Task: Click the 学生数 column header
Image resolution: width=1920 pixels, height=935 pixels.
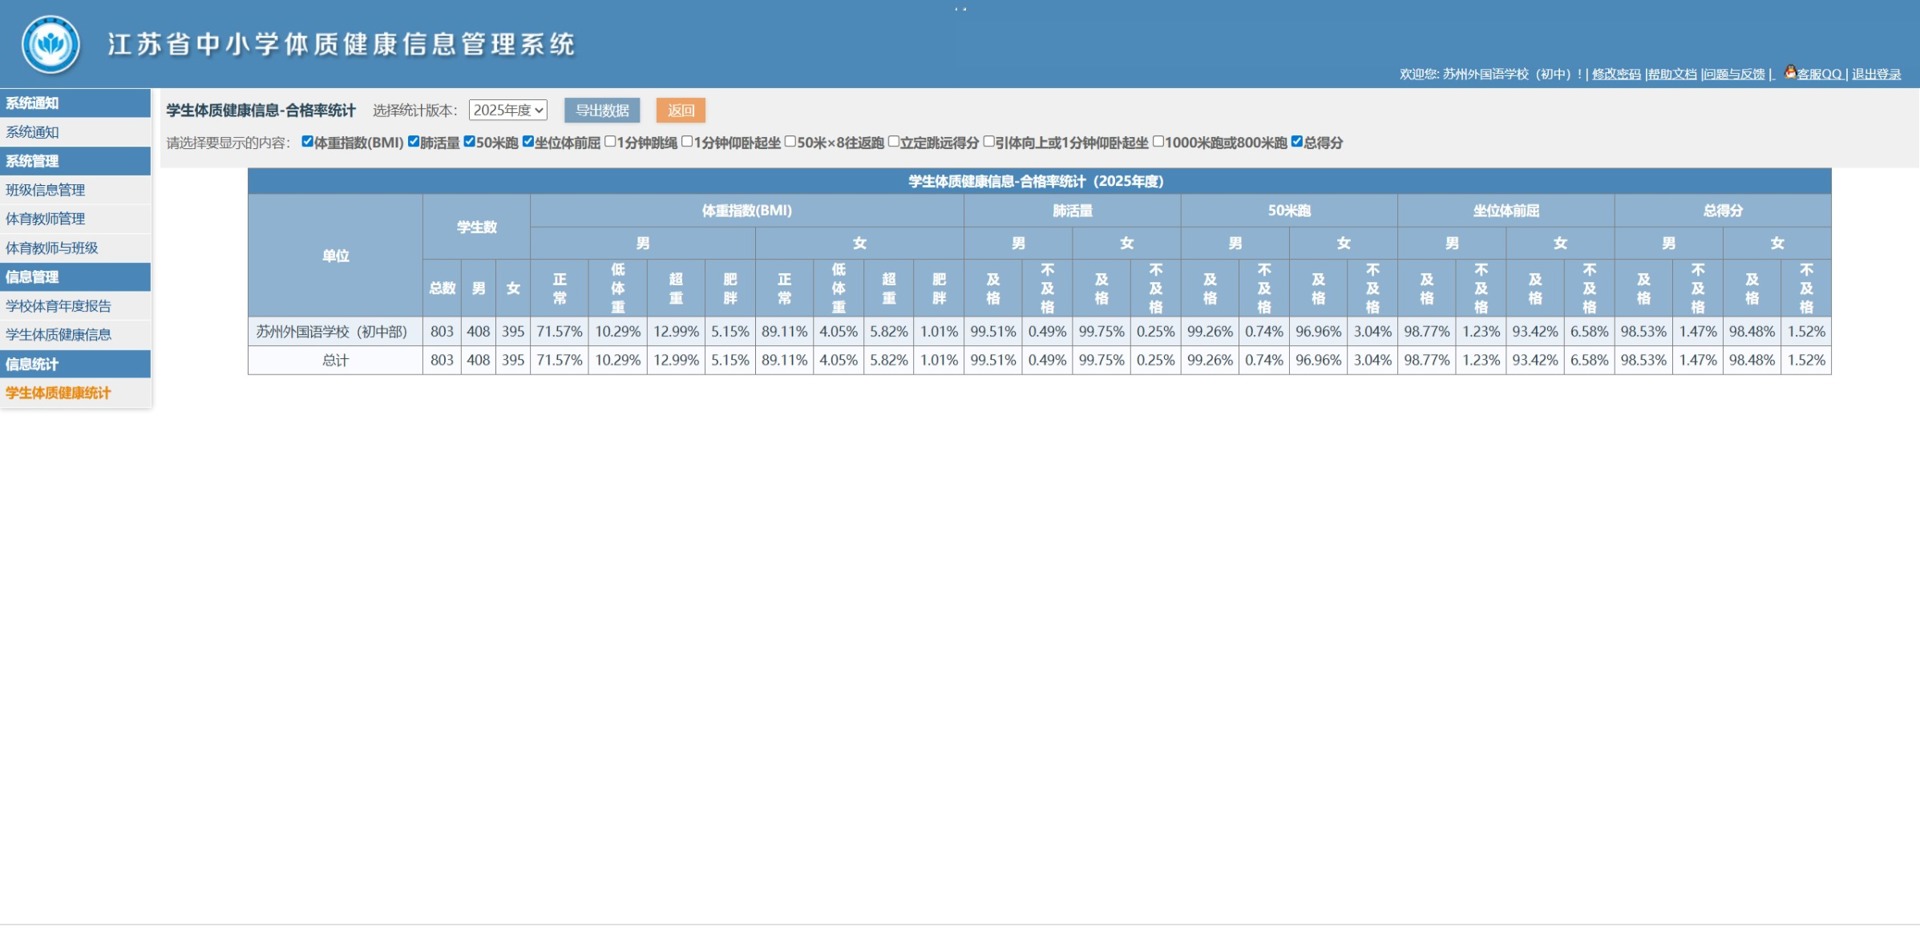Action: coord(476,227)
